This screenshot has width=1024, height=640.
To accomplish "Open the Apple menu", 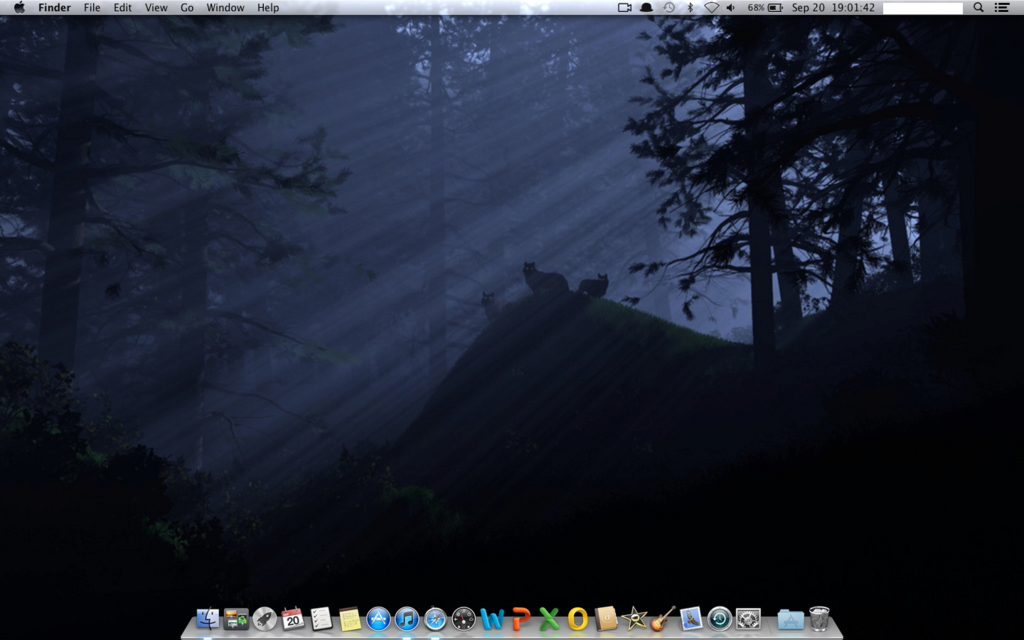I will coord(19,7).
